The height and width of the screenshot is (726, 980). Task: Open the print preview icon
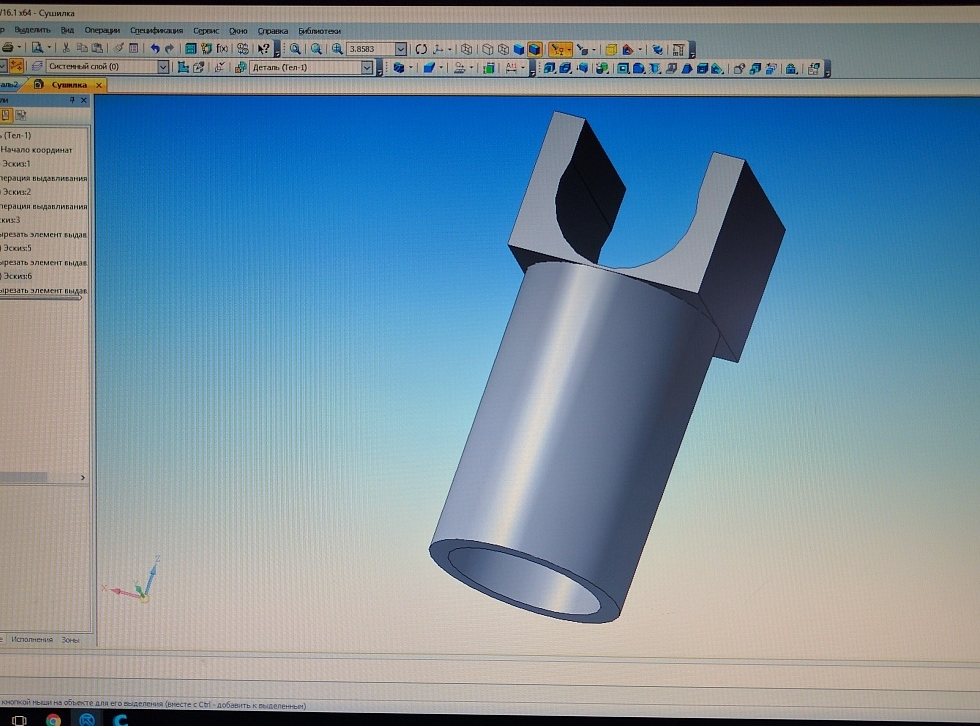(x=38, y=47)
